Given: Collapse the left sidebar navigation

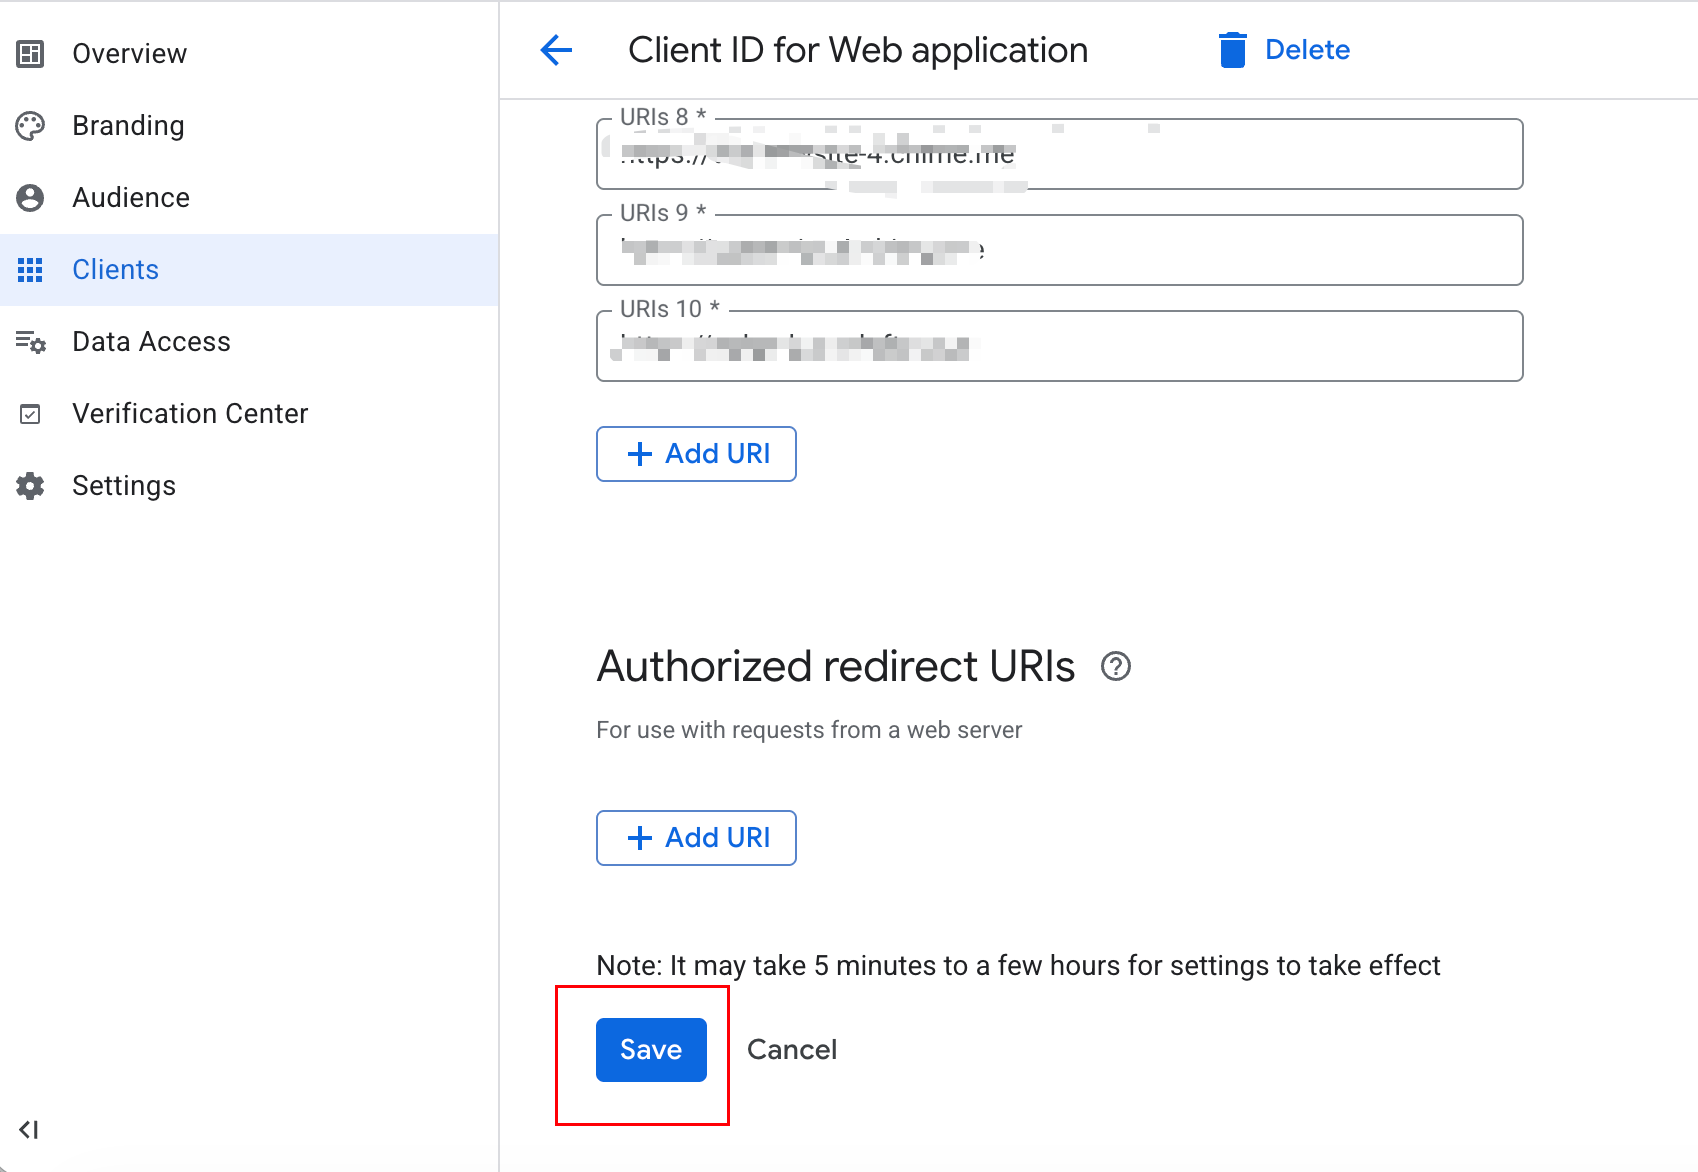Looking at the screenshot, I should click(x=29, y=1130).
